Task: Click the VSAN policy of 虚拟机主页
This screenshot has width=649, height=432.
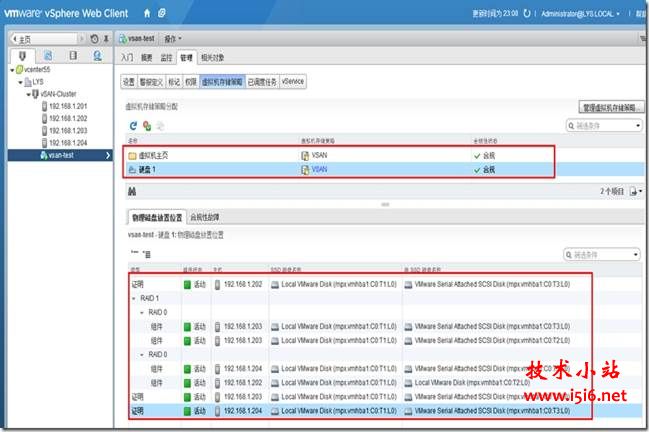Action: coord(319,156)
